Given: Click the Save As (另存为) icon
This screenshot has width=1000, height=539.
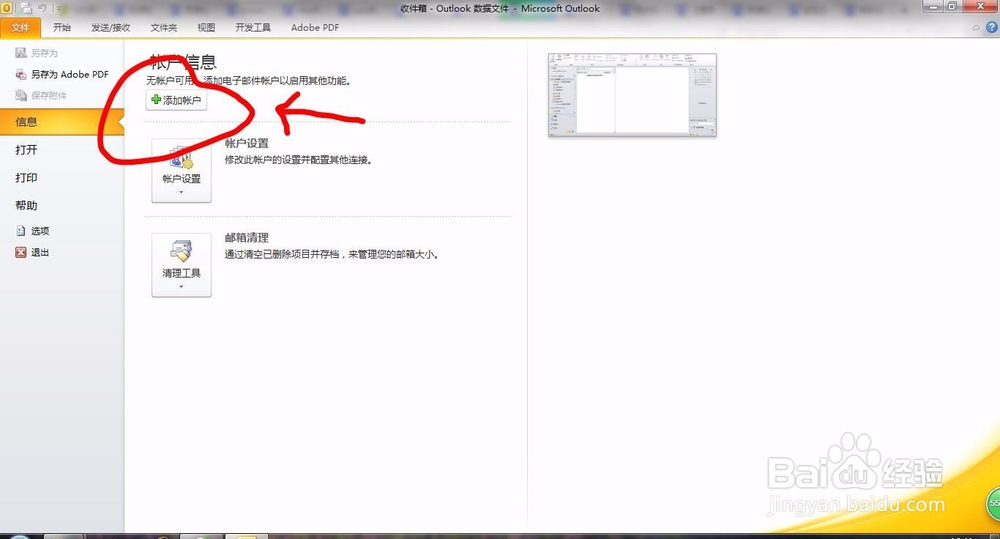Looking at the screenshot, I should (x=21, y=53).
